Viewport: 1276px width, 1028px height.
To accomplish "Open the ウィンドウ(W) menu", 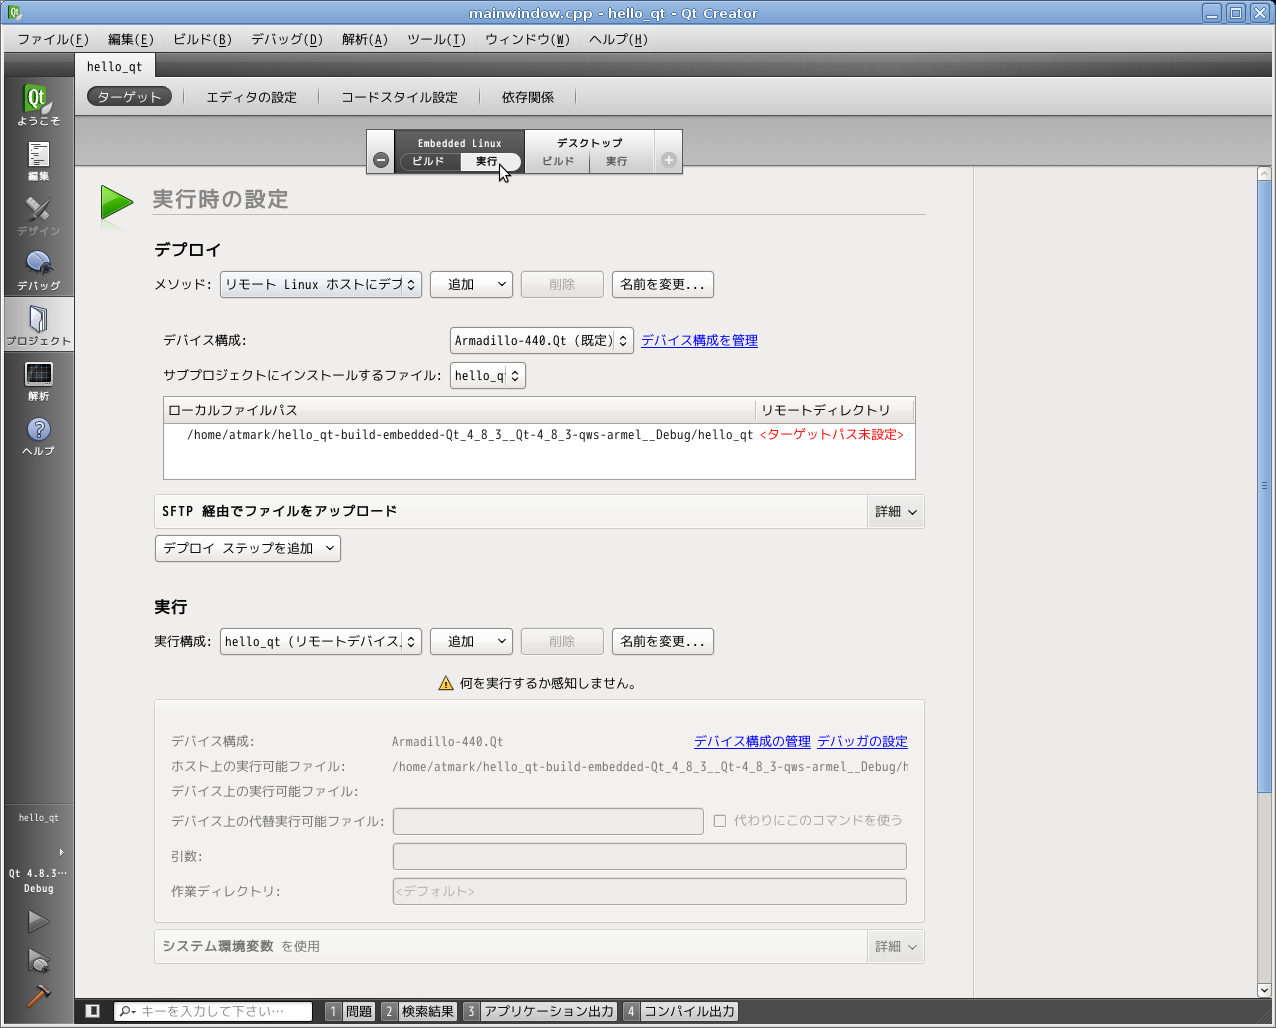I will pos(527,39).
